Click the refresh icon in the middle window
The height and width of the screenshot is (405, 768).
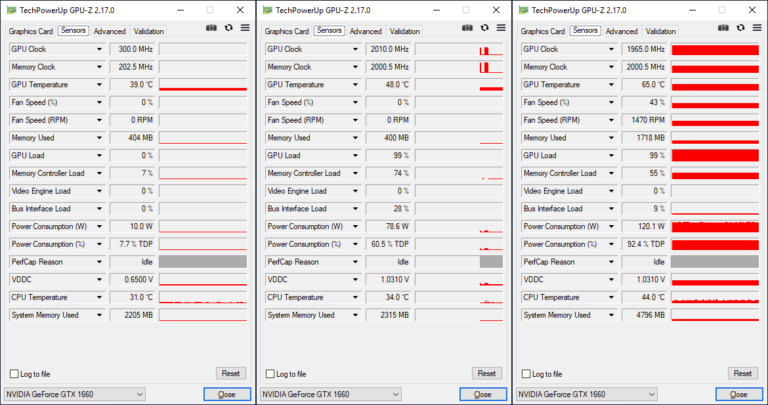(x=483, y=28)
